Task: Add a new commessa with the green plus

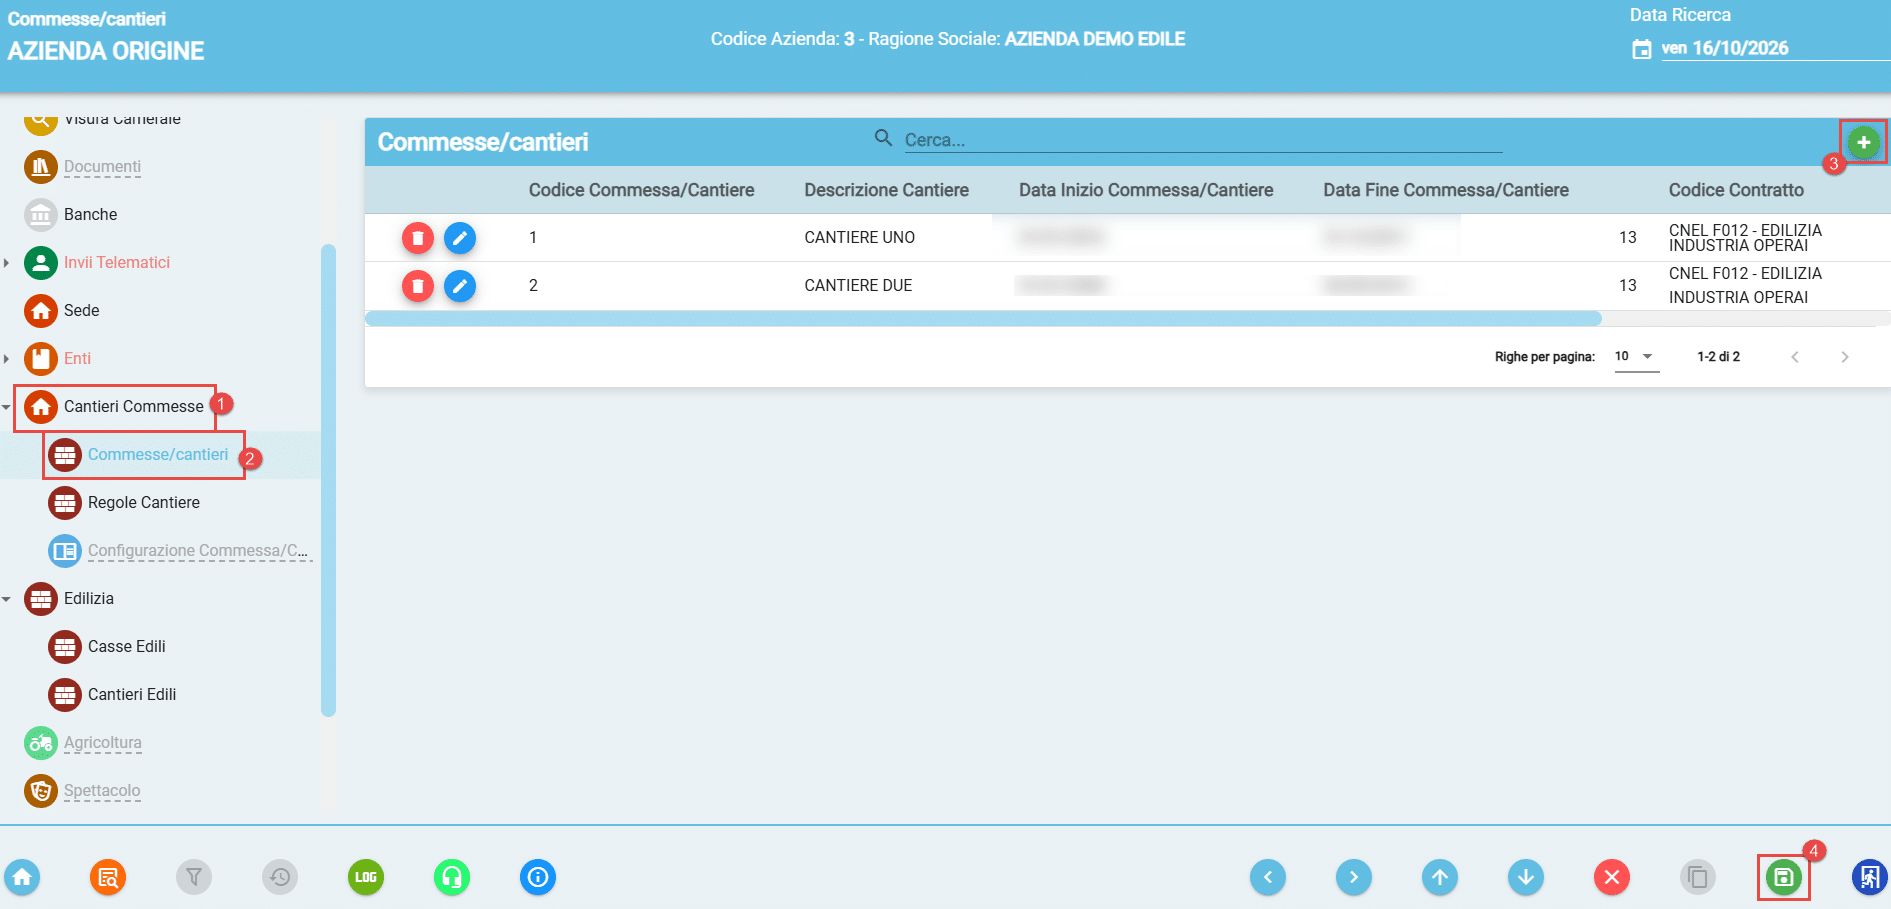Action: tap(1863, 142)
